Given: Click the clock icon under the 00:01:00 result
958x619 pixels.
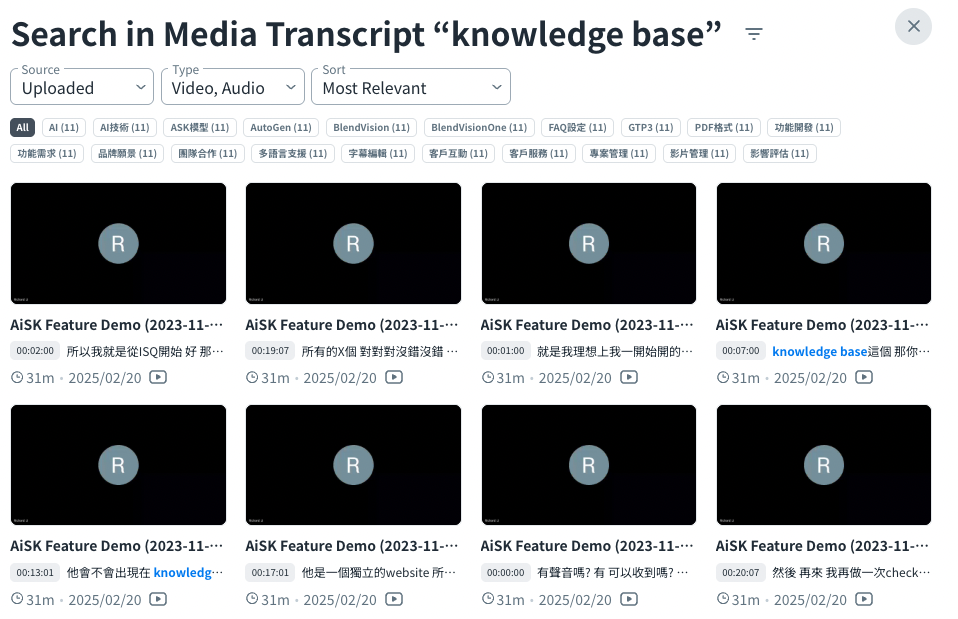Looking at the screenshot, I should pos(488,377).
